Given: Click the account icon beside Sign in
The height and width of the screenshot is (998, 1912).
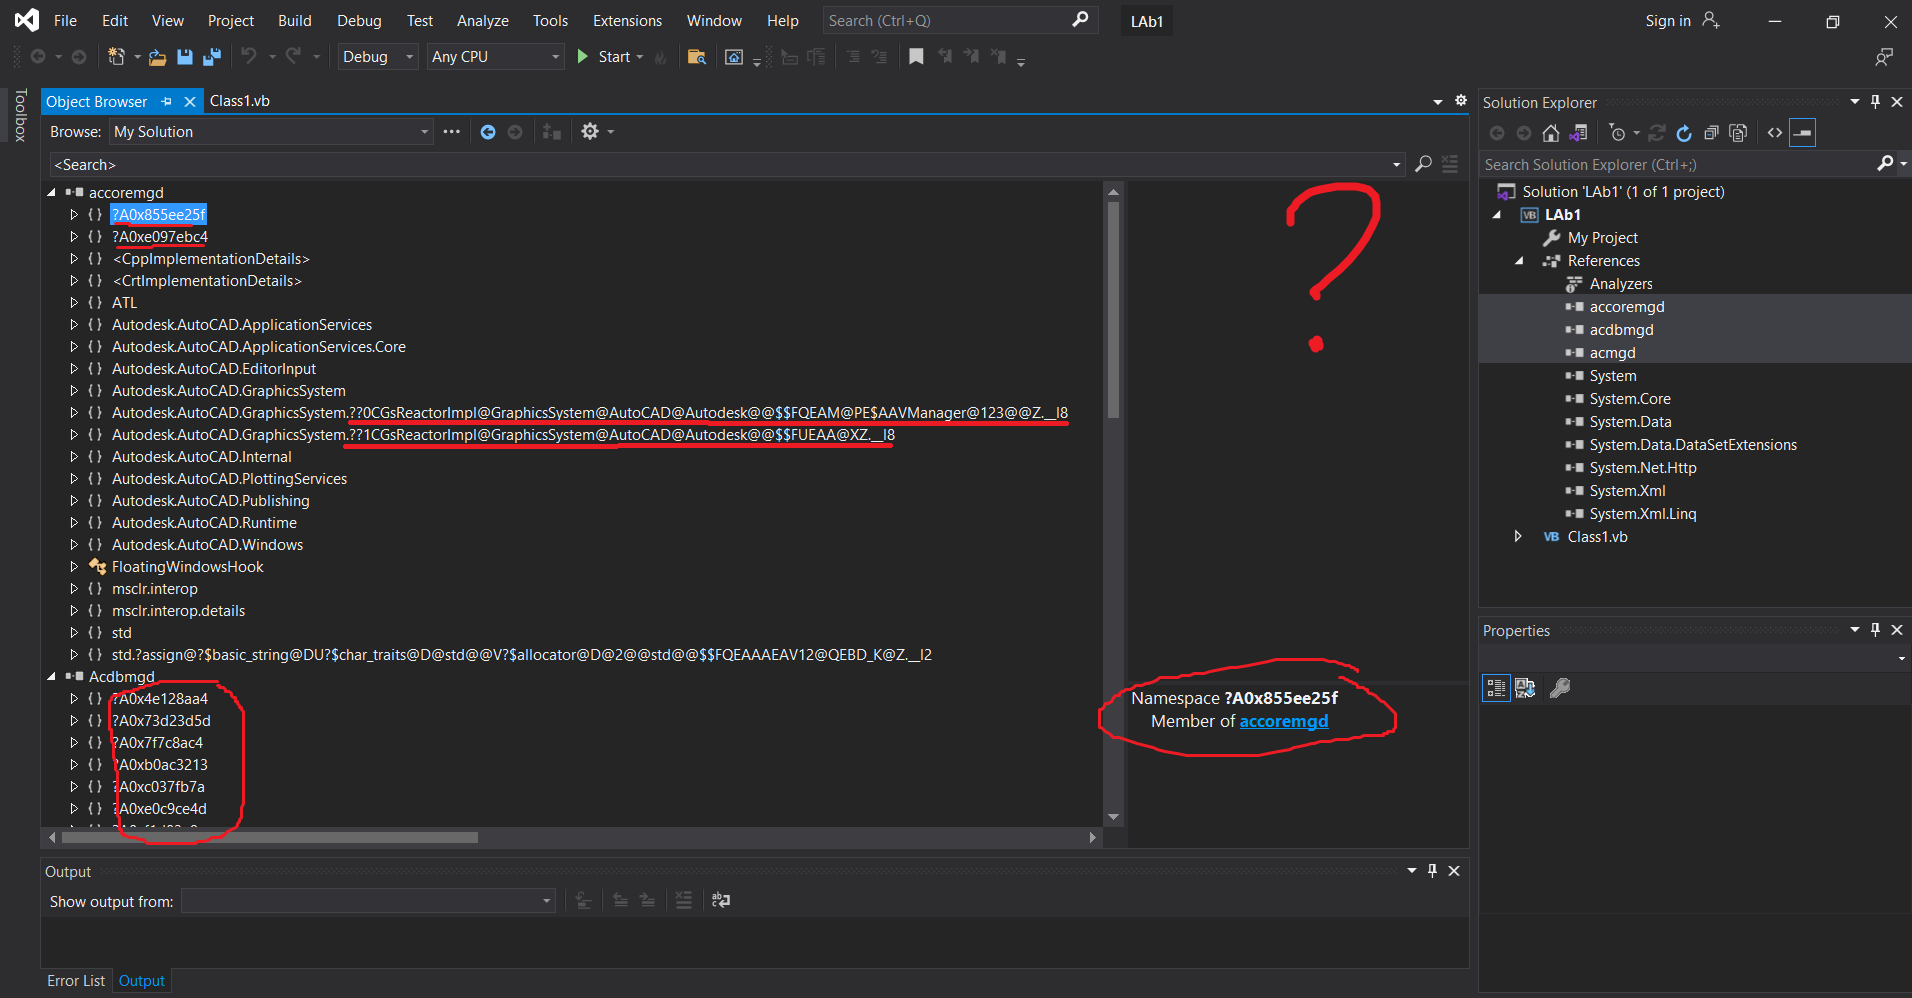Looking at the screenshot, I should [x=1711, y=20].
